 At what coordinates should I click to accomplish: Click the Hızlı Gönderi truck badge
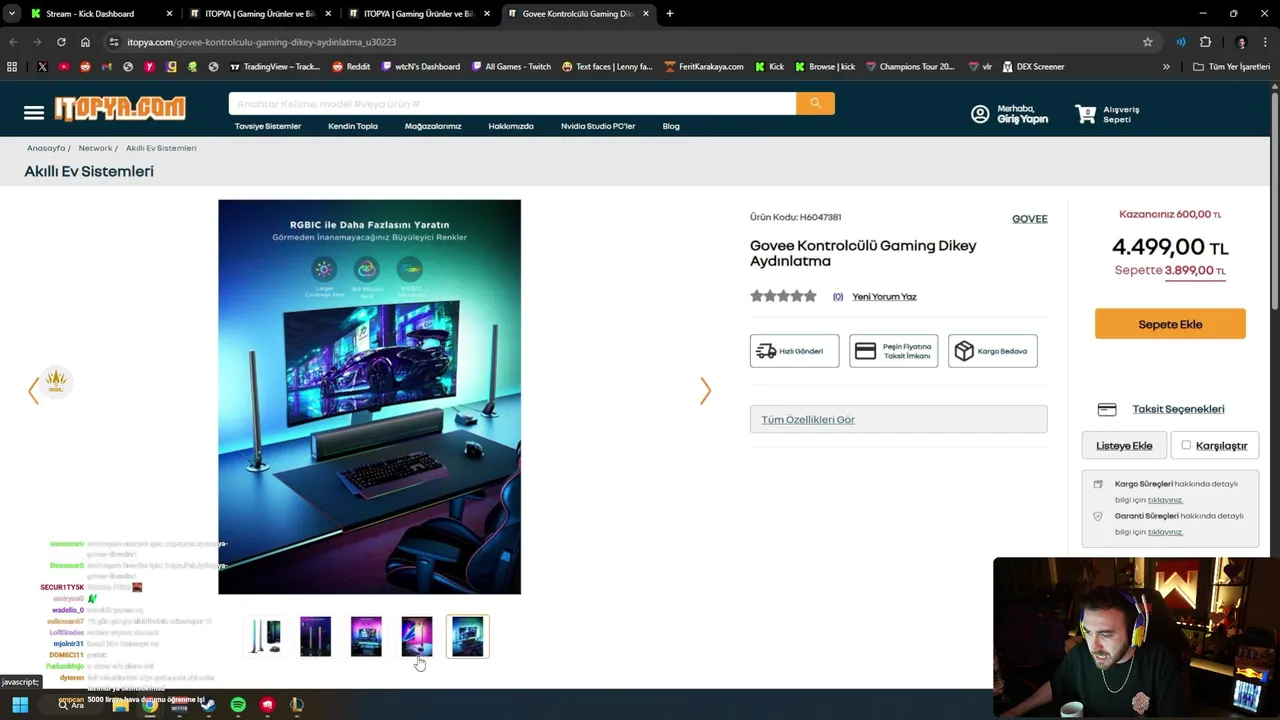794,351
